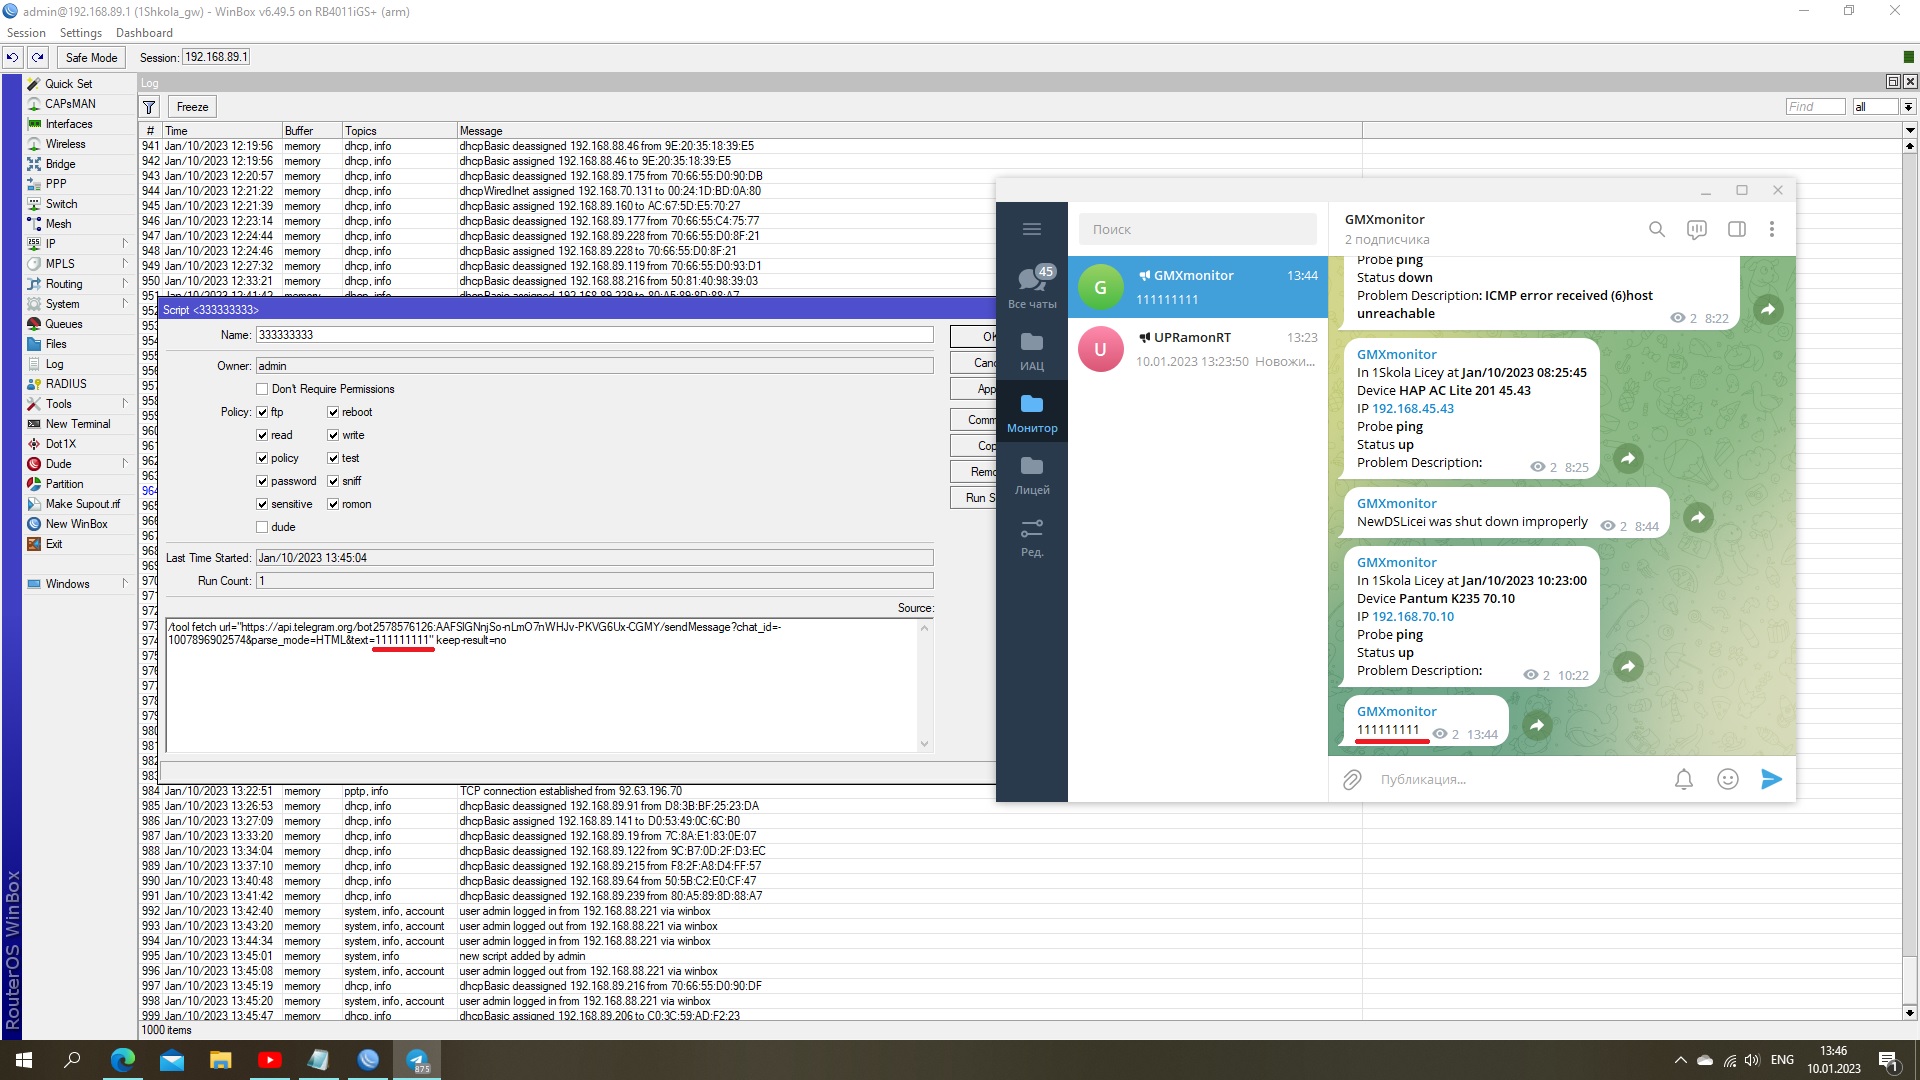Open Windows Start menu

tap(24, 1060)
